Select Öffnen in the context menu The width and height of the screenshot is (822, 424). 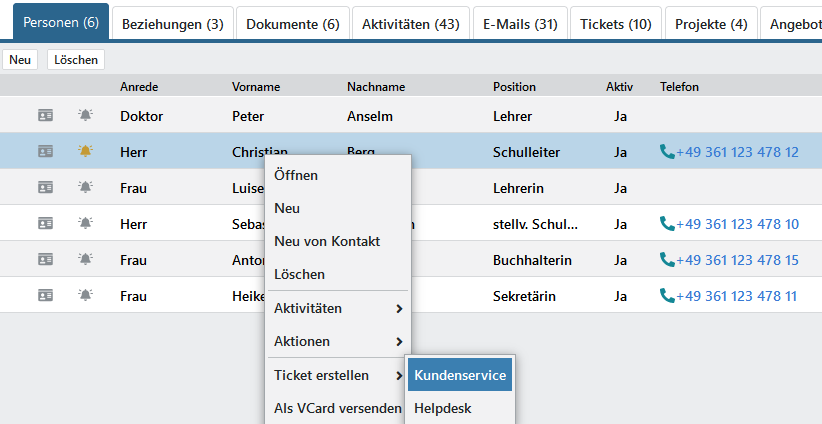pos(296,175)
